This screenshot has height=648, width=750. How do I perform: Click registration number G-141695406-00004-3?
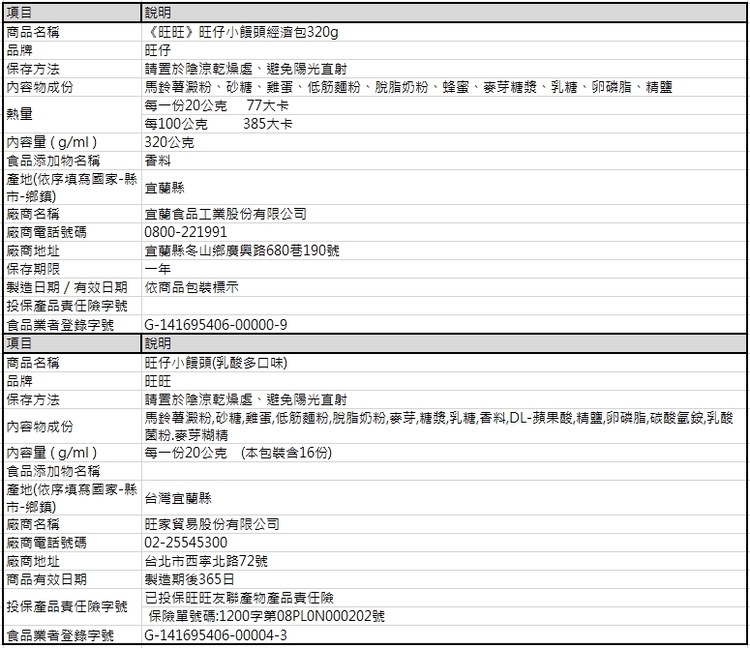pyautogui.click(x=215, y=635)
